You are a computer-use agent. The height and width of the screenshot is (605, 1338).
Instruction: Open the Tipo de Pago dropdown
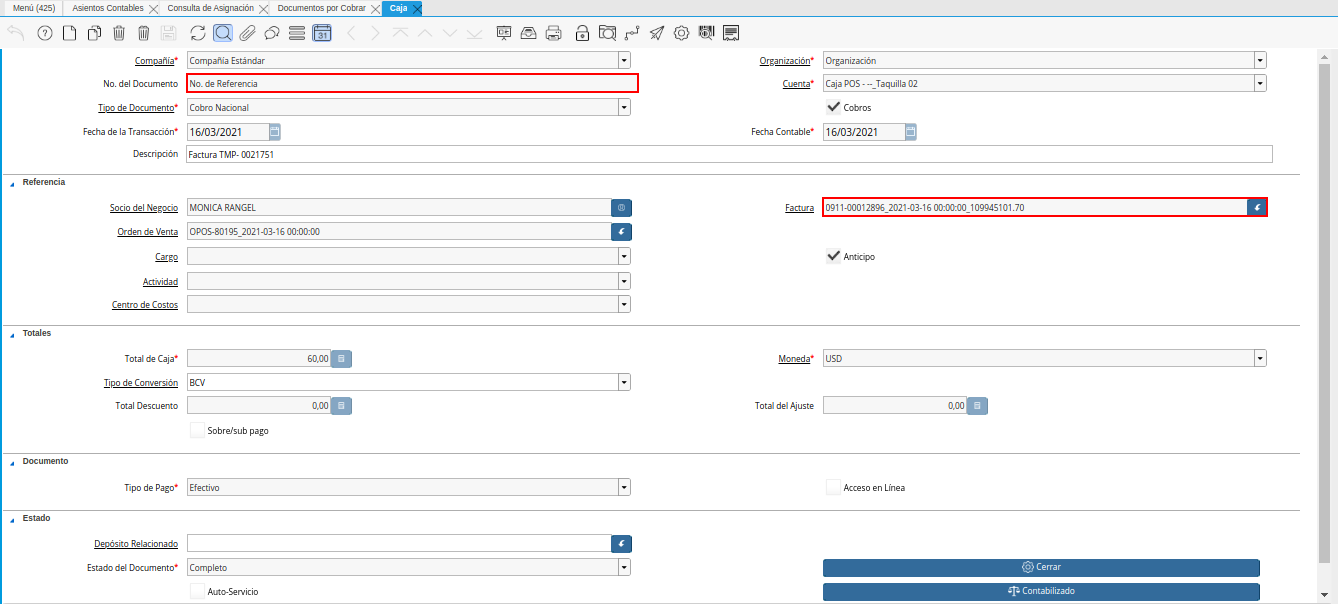coord(624,488)
